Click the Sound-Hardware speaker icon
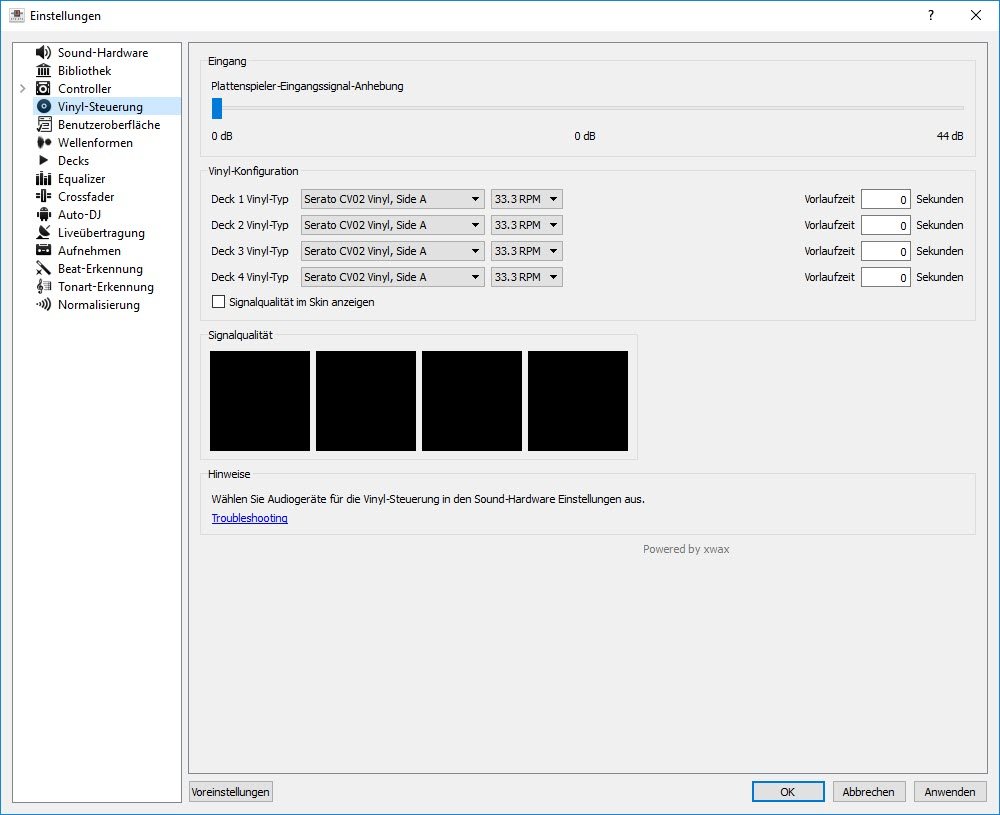 [43, 52]
